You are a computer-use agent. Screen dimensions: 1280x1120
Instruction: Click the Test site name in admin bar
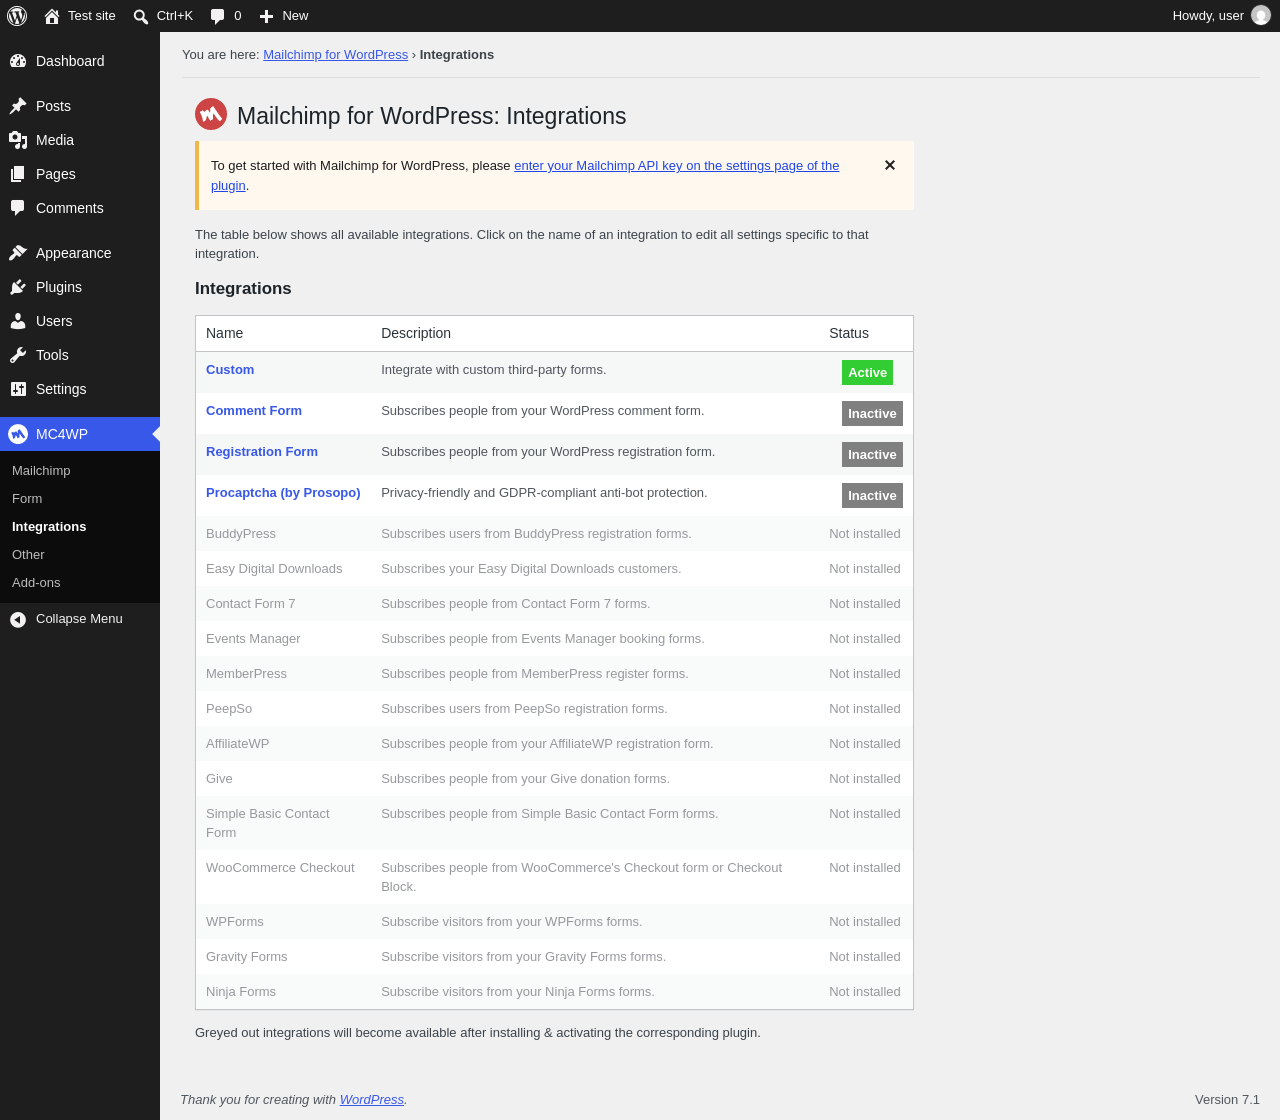point(92,16)
